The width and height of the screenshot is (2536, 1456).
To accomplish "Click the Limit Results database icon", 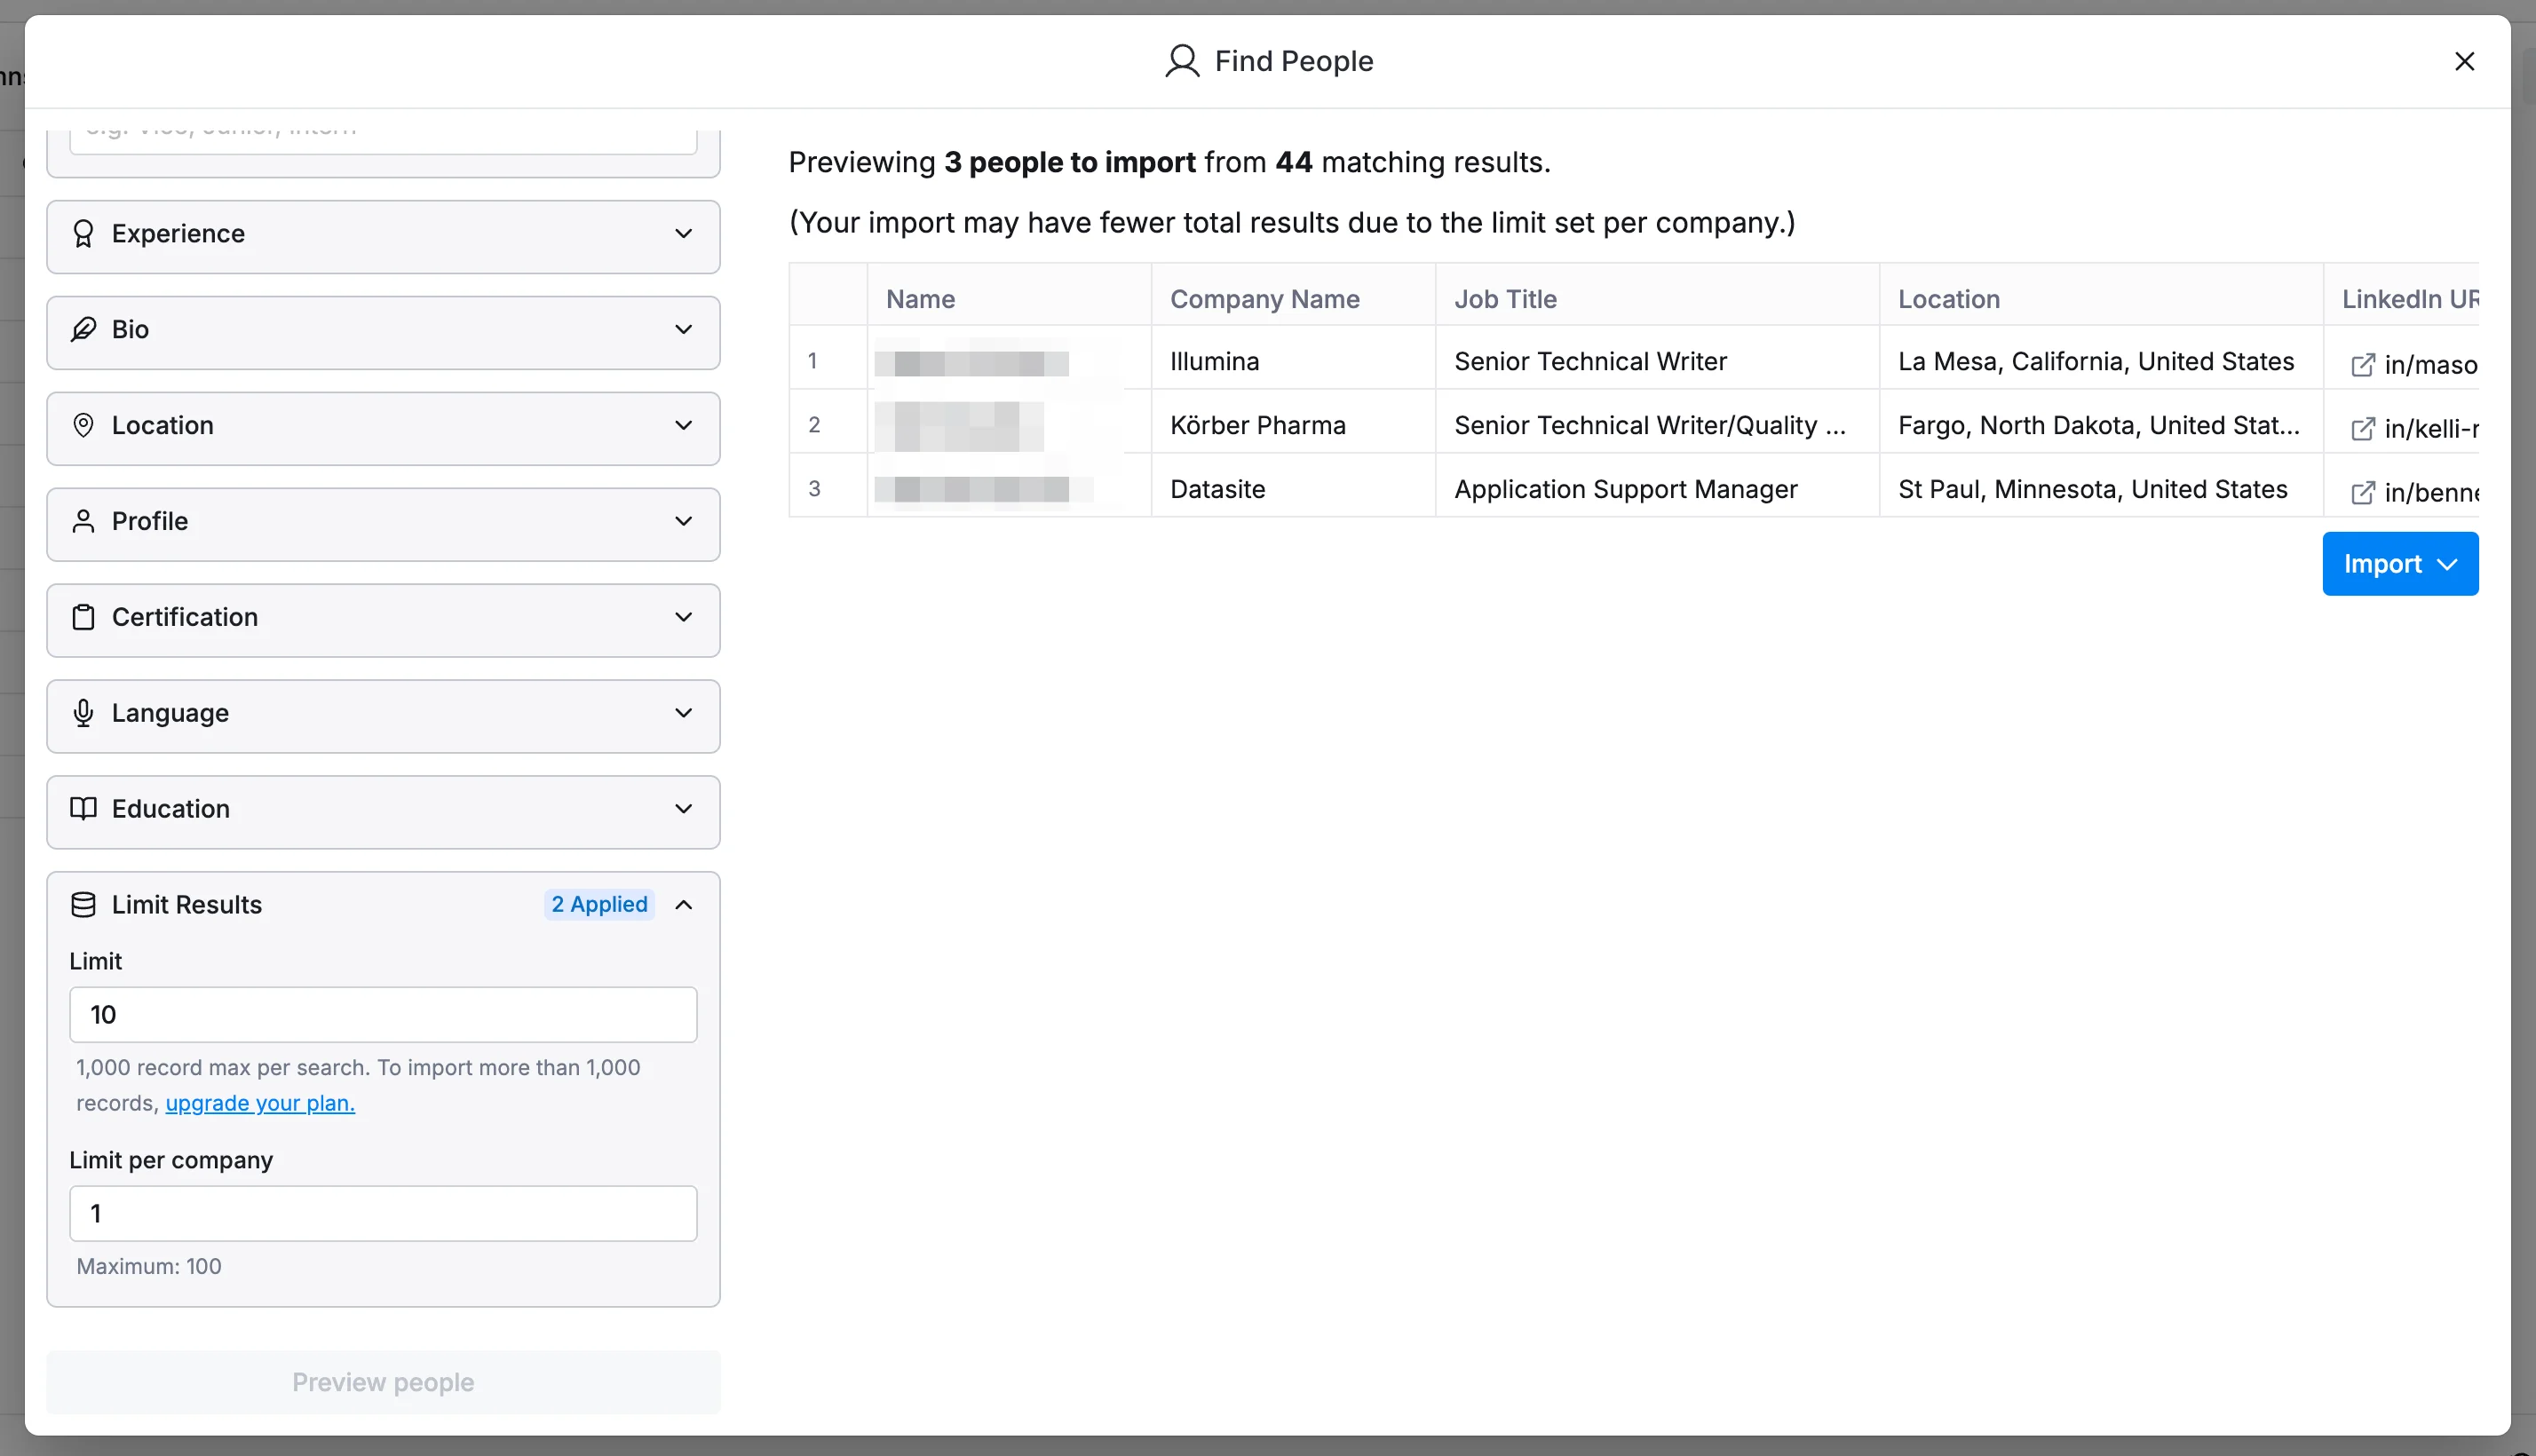I will (x=83, y=904).
